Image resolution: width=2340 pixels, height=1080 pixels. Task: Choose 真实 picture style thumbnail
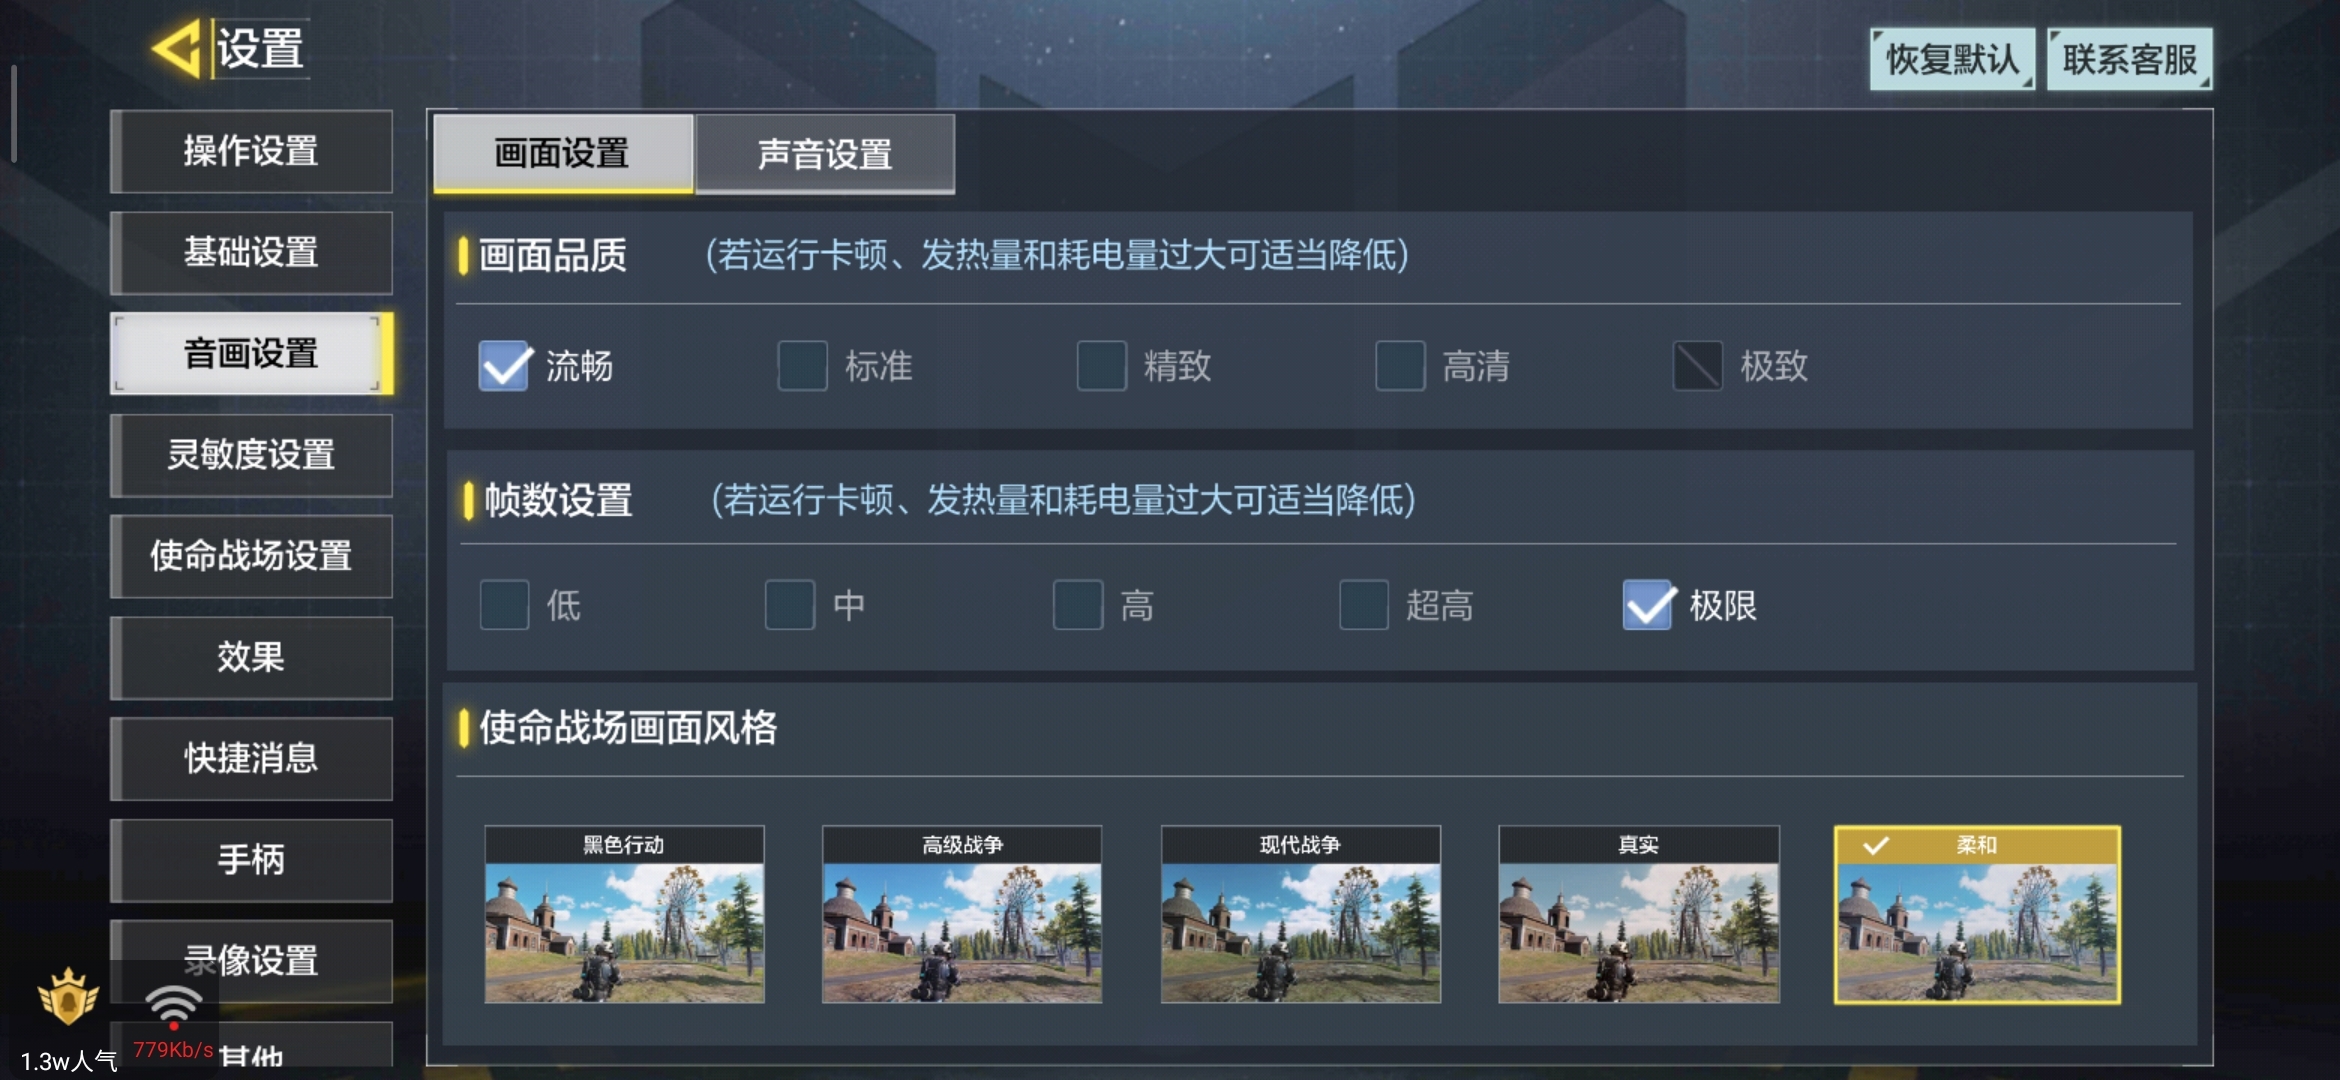click(x=1639, y=914)
